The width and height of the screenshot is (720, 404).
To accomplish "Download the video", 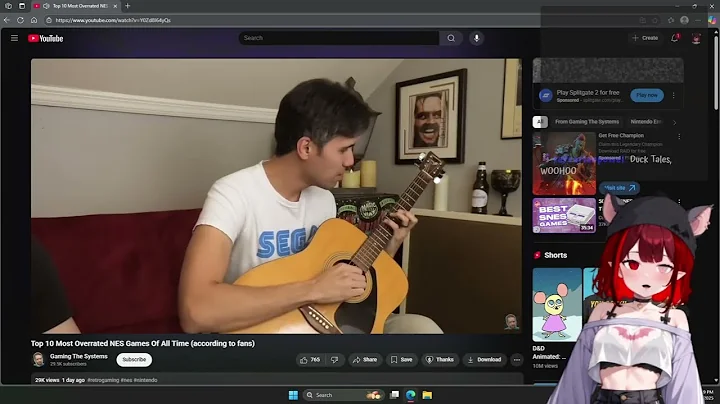I will coord(484,360).
